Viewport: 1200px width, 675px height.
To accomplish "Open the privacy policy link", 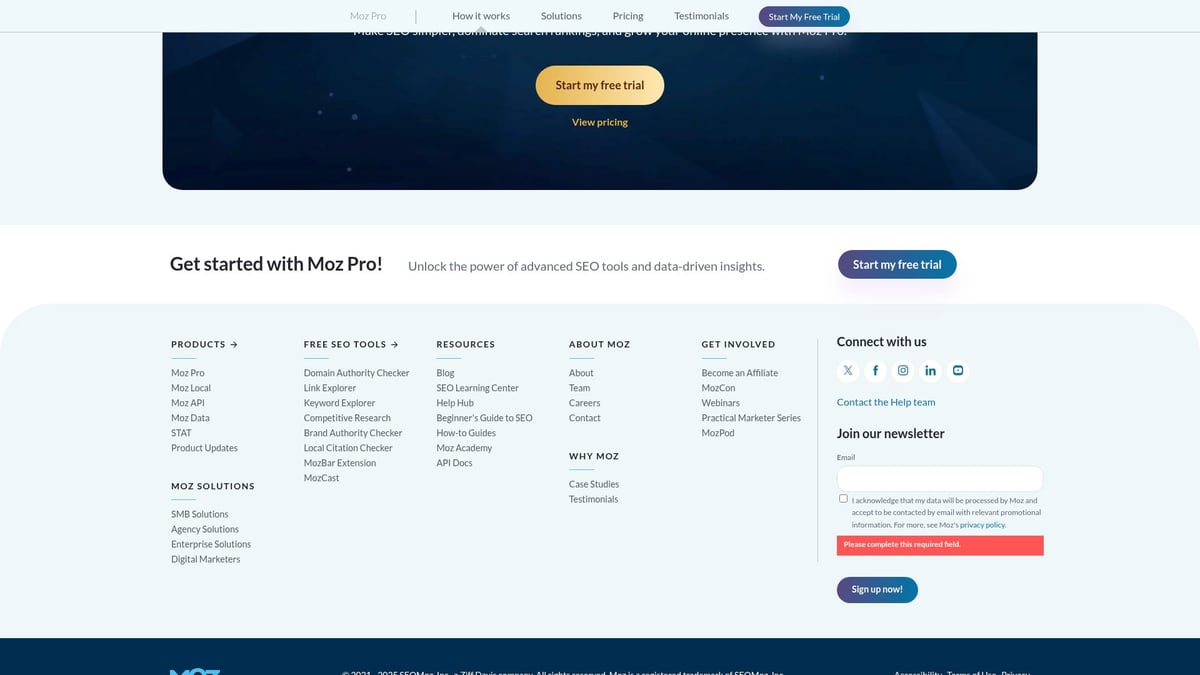I will point(982,525).
